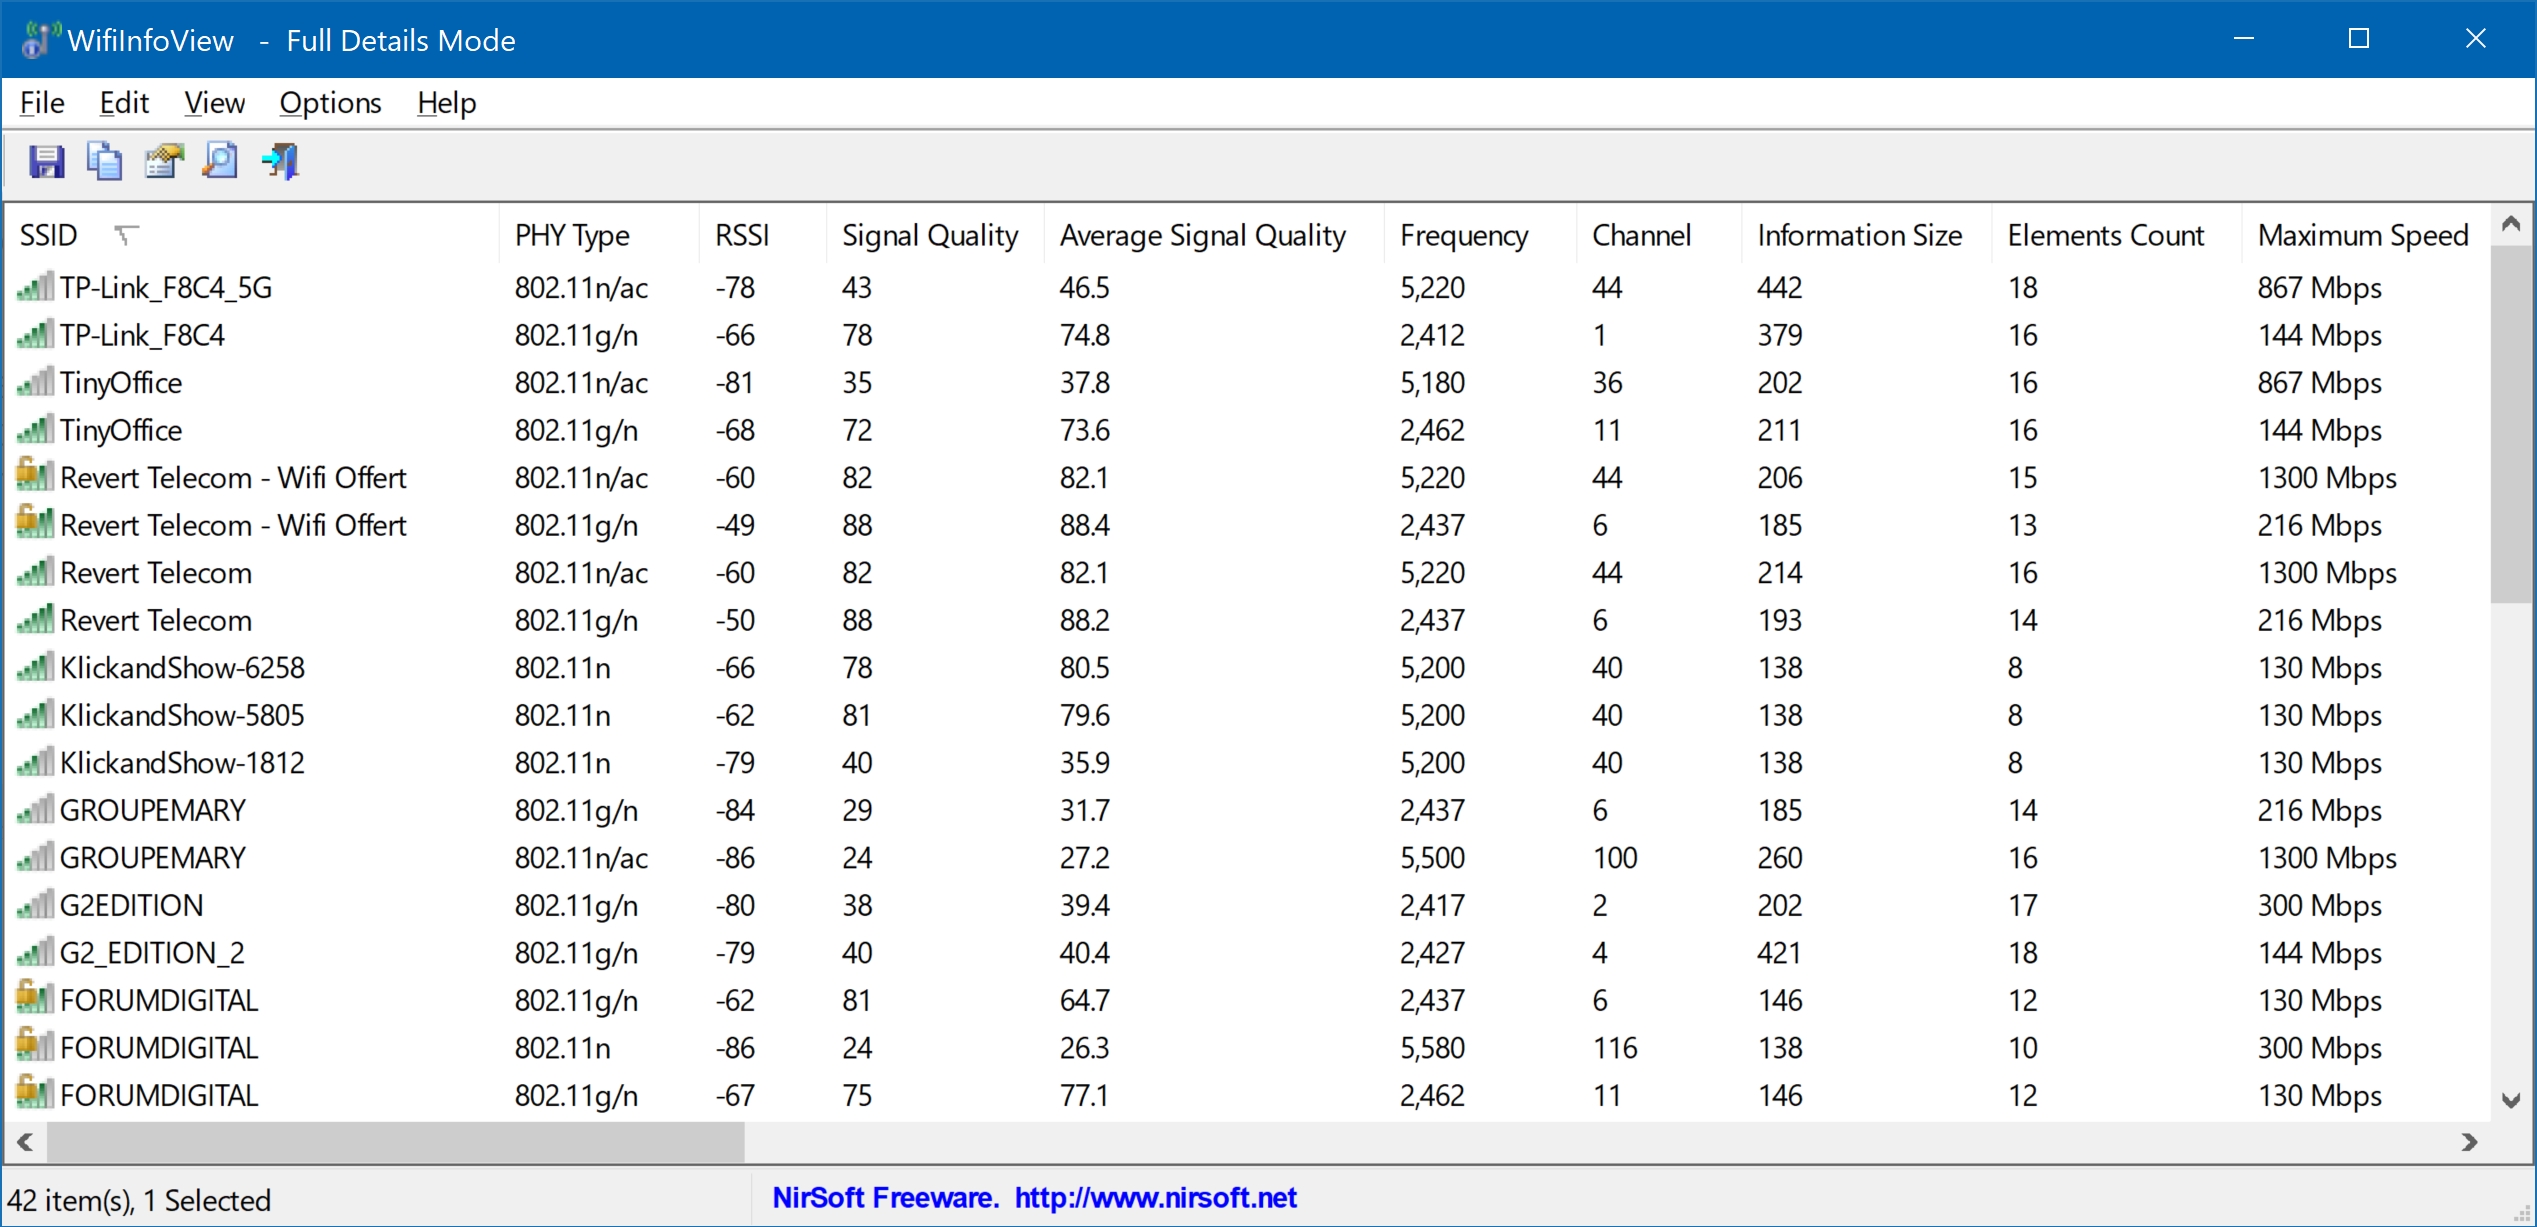Select the G2_EDITION_2 network row
The width and height of the screenshot is (2537, 1227).
tap(1246, 952)
